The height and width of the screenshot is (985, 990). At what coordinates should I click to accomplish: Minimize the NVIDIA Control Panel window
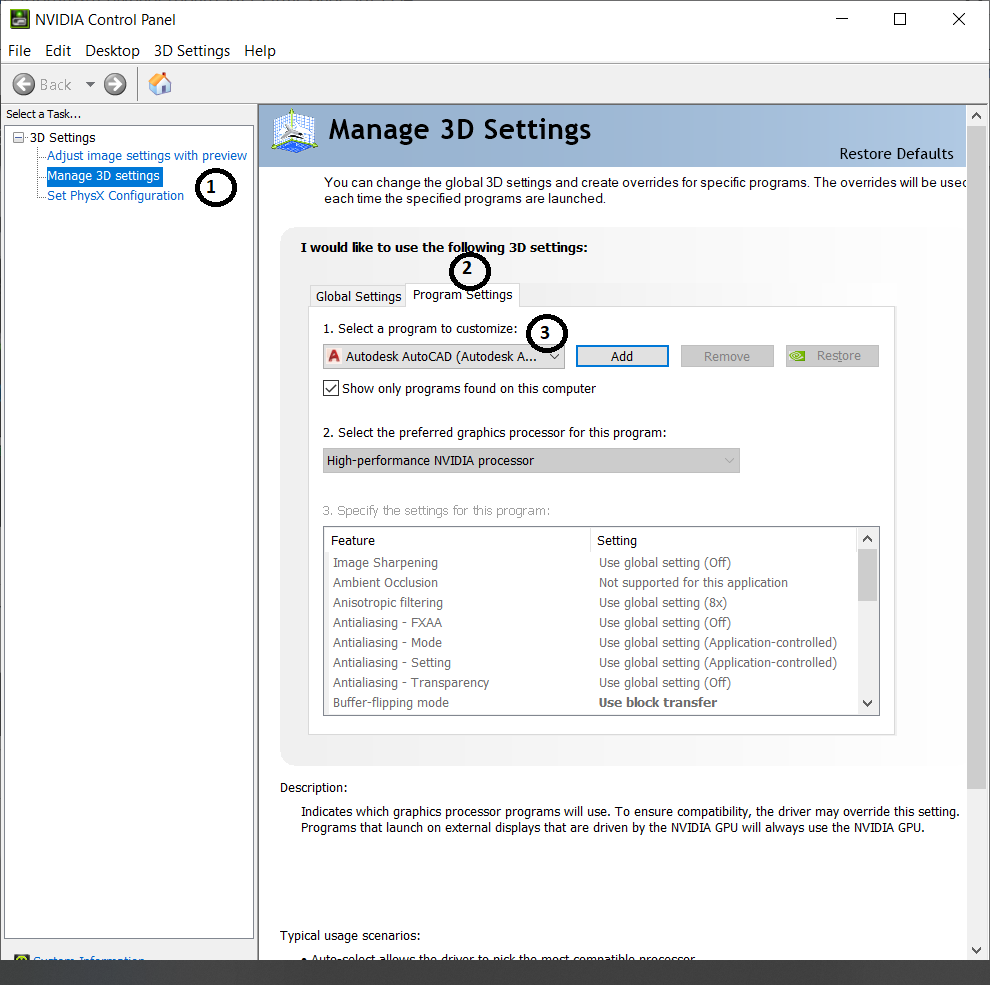coord(842,20)
